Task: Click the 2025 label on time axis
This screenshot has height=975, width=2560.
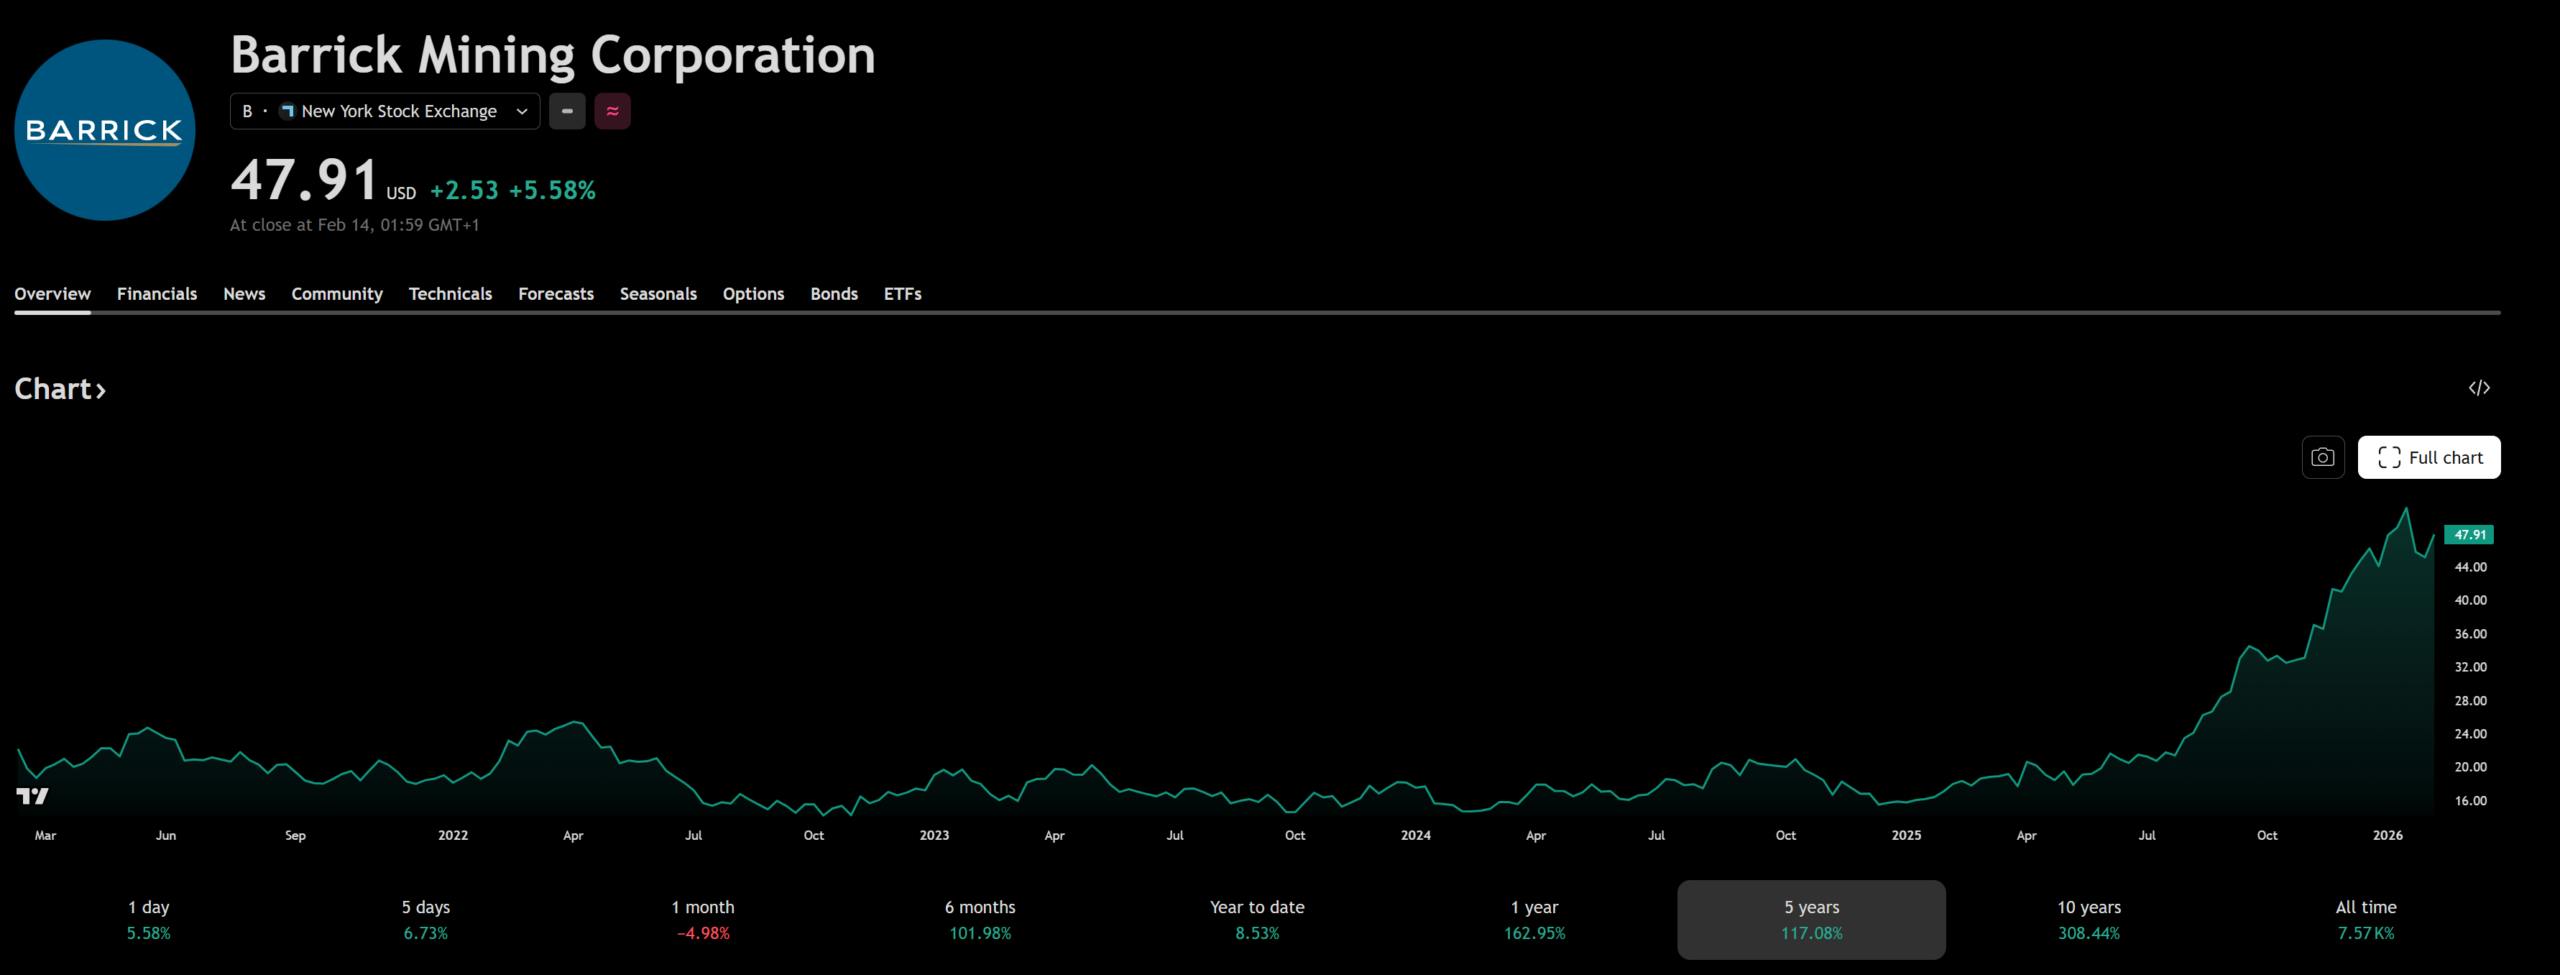Action: [x=1906, y=835]
